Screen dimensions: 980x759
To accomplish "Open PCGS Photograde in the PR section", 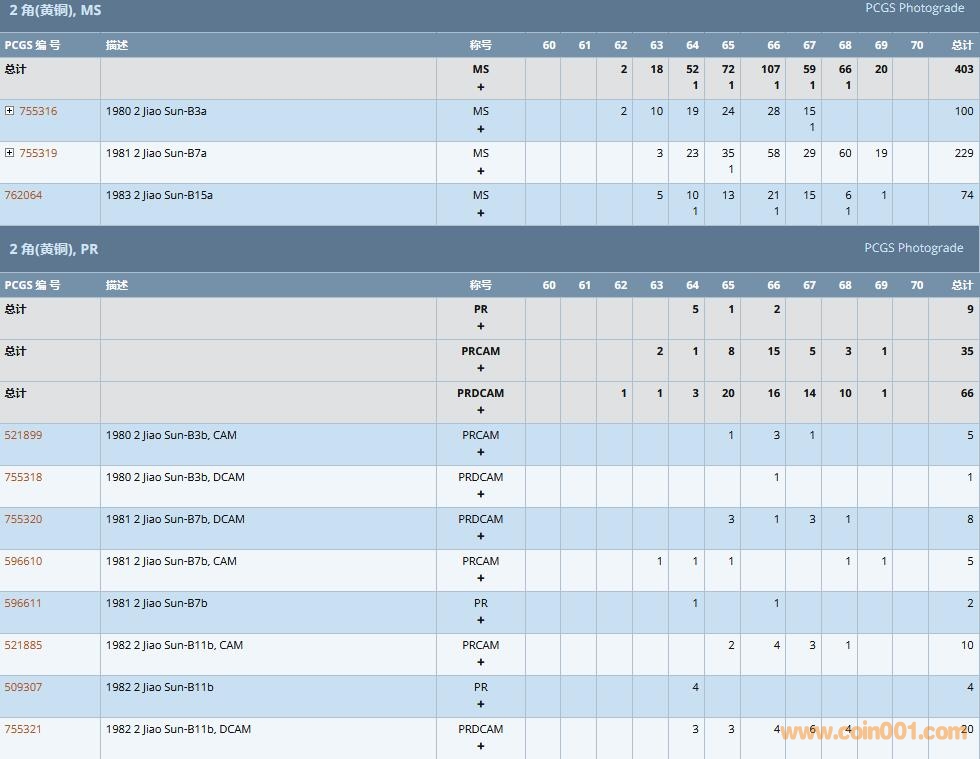I will click(914, 248).
